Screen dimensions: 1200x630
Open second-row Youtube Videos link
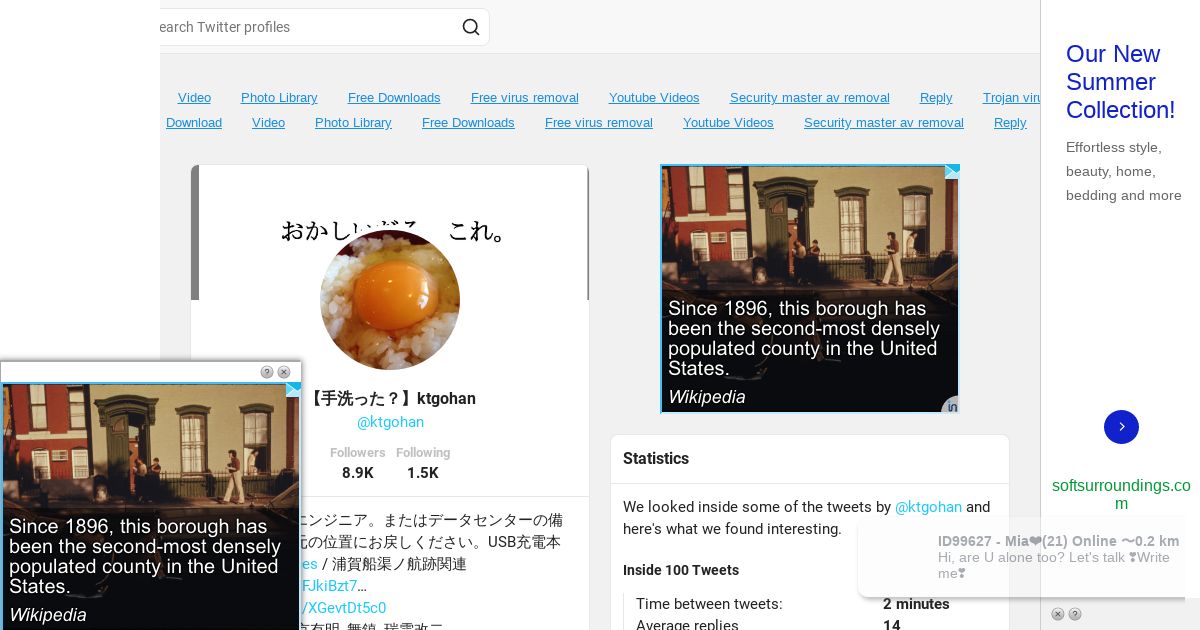(728, 123)
